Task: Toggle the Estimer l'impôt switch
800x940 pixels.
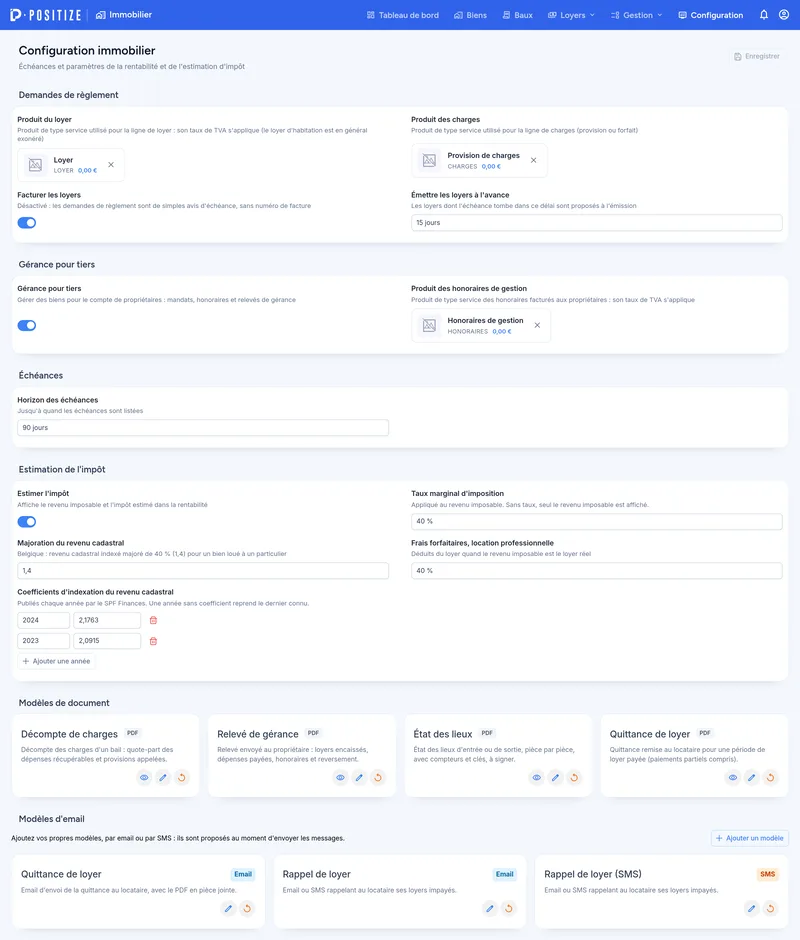Action: point(27,522)
